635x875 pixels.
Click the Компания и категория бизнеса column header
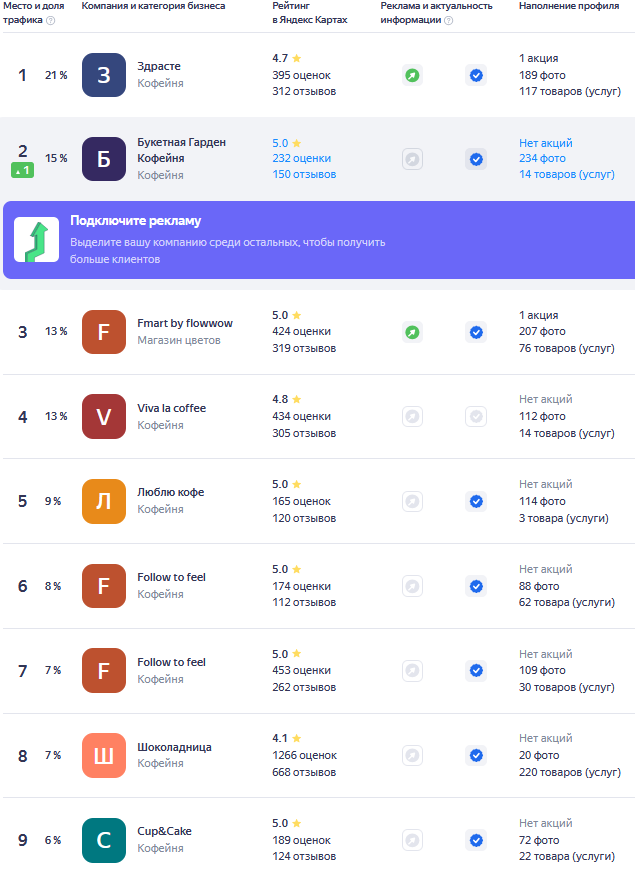coord(153,6)
